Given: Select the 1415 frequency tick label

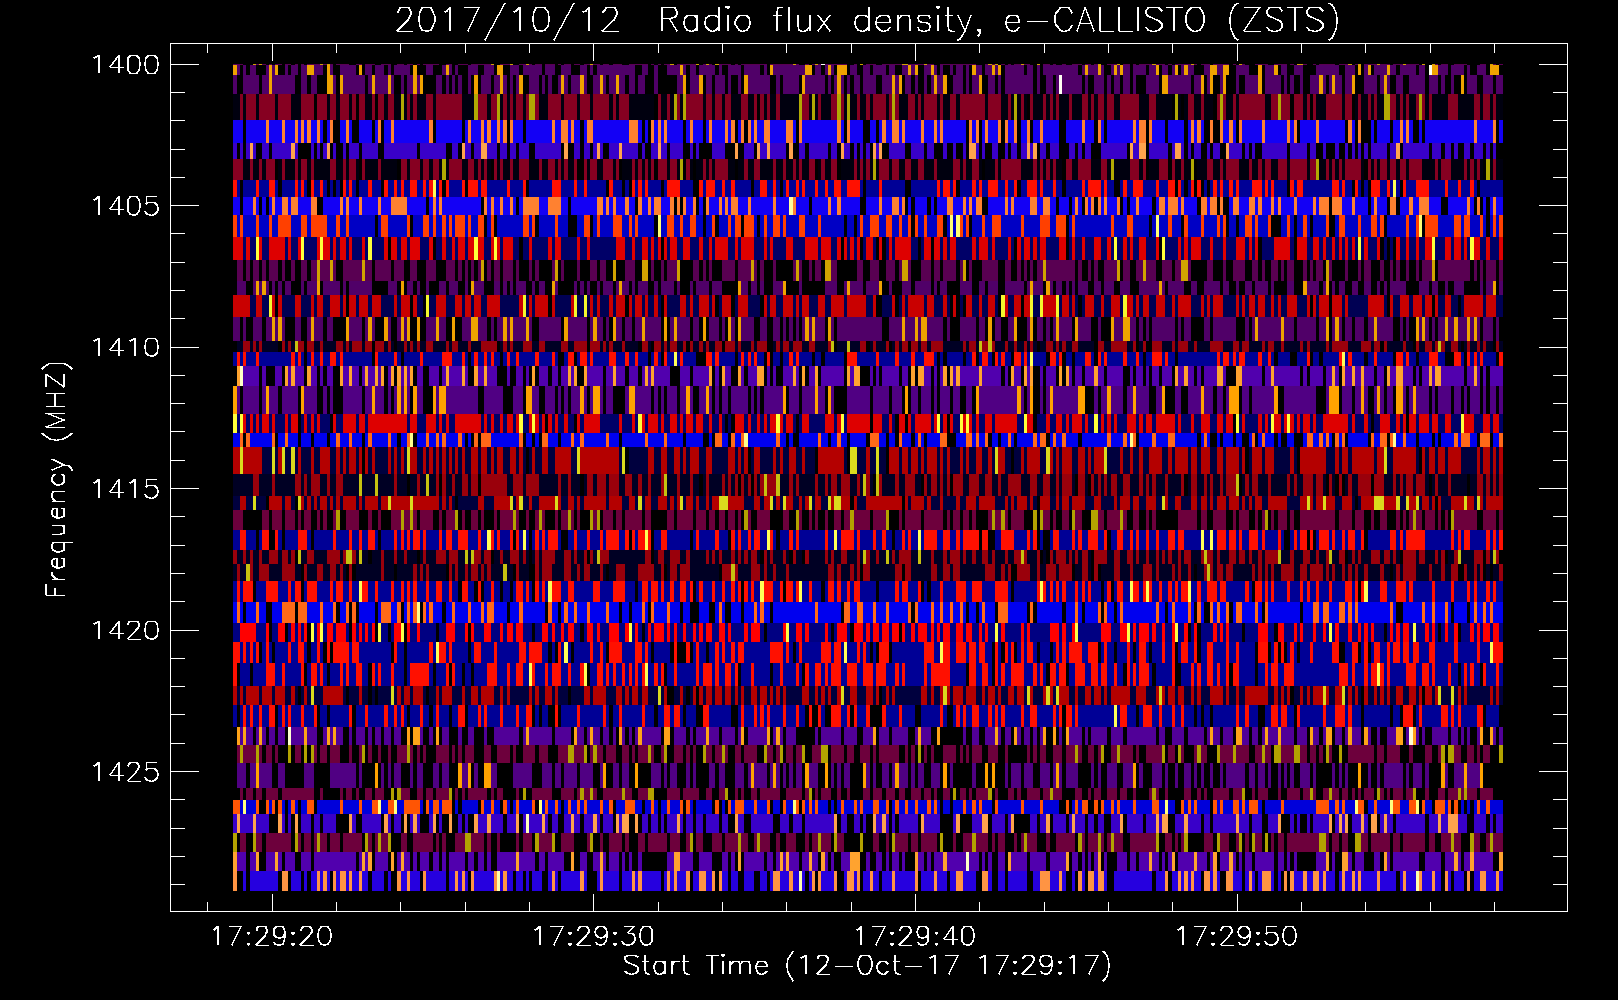Looking at the screenshot, I should pyautogui.click(x=126, y=489).
